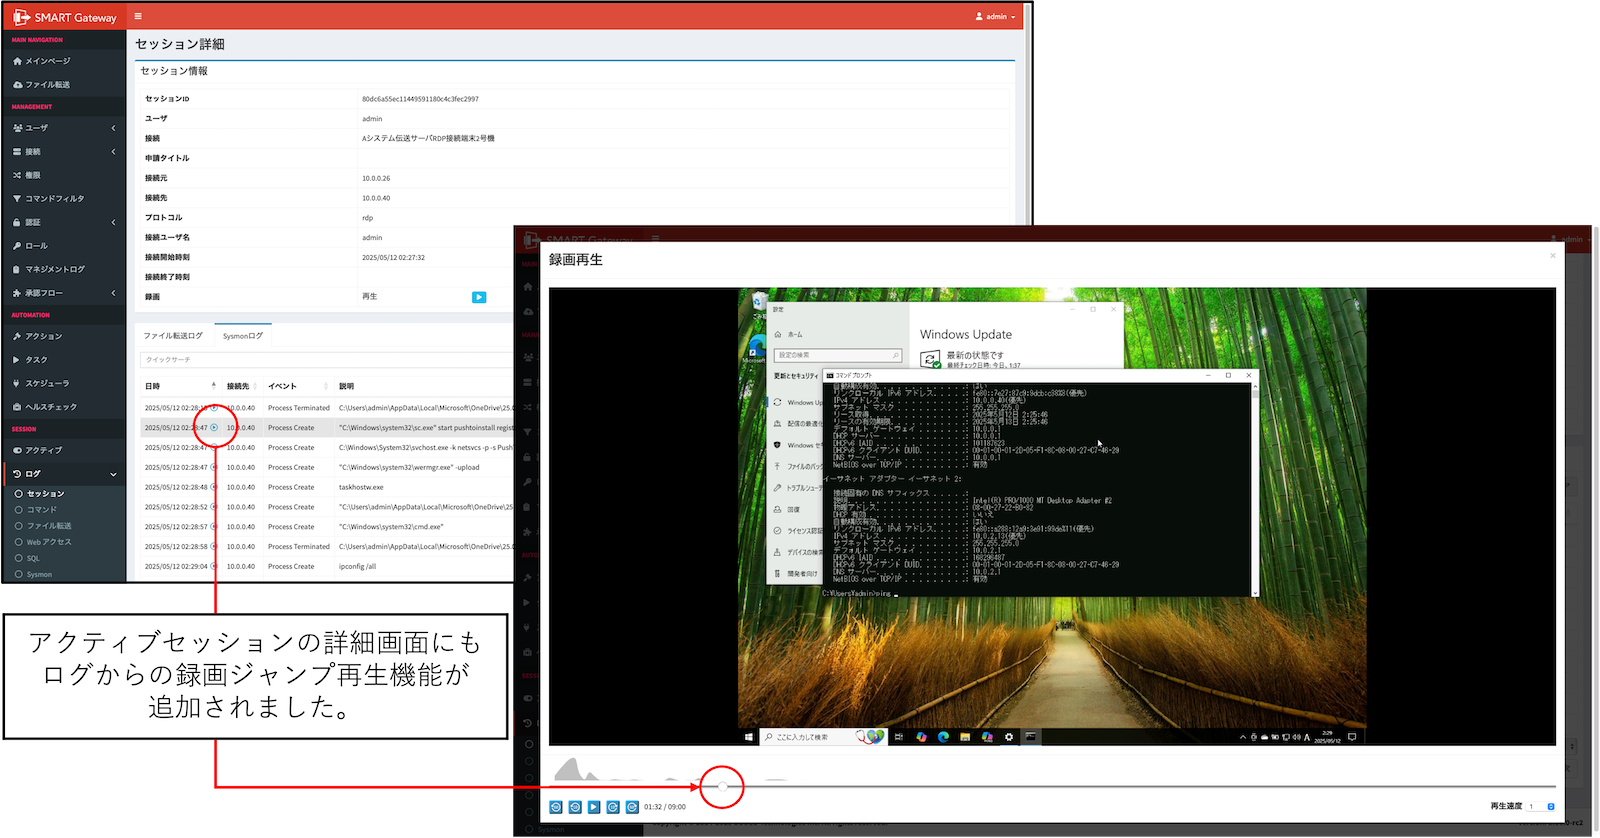Image resolution: width=1600 pixels, height=838 pixels.
Task: Close the 録画再生 dialog
Action: (1553, 256)
